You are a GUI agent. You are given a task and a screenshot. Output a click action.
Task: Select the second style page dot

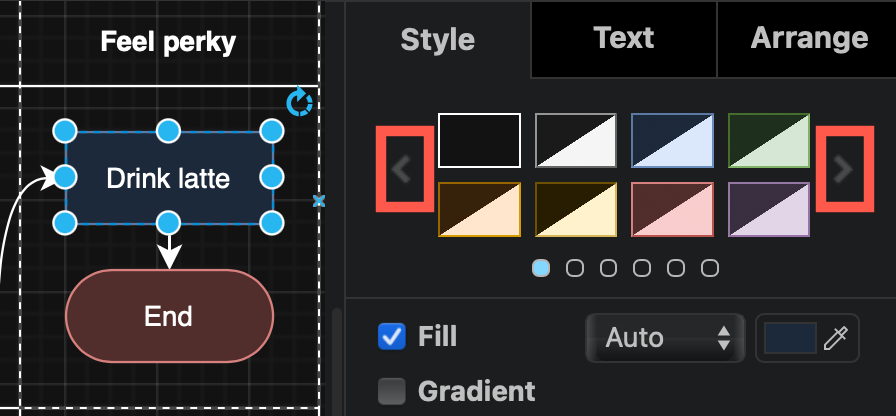(x=575, y=268)
